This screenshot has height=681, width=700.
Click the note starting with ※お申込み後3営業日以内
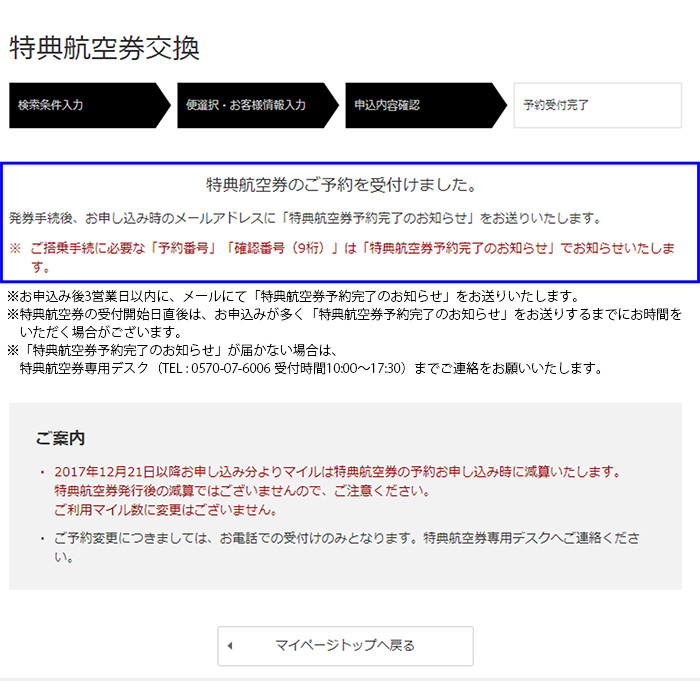pos(292,296)
